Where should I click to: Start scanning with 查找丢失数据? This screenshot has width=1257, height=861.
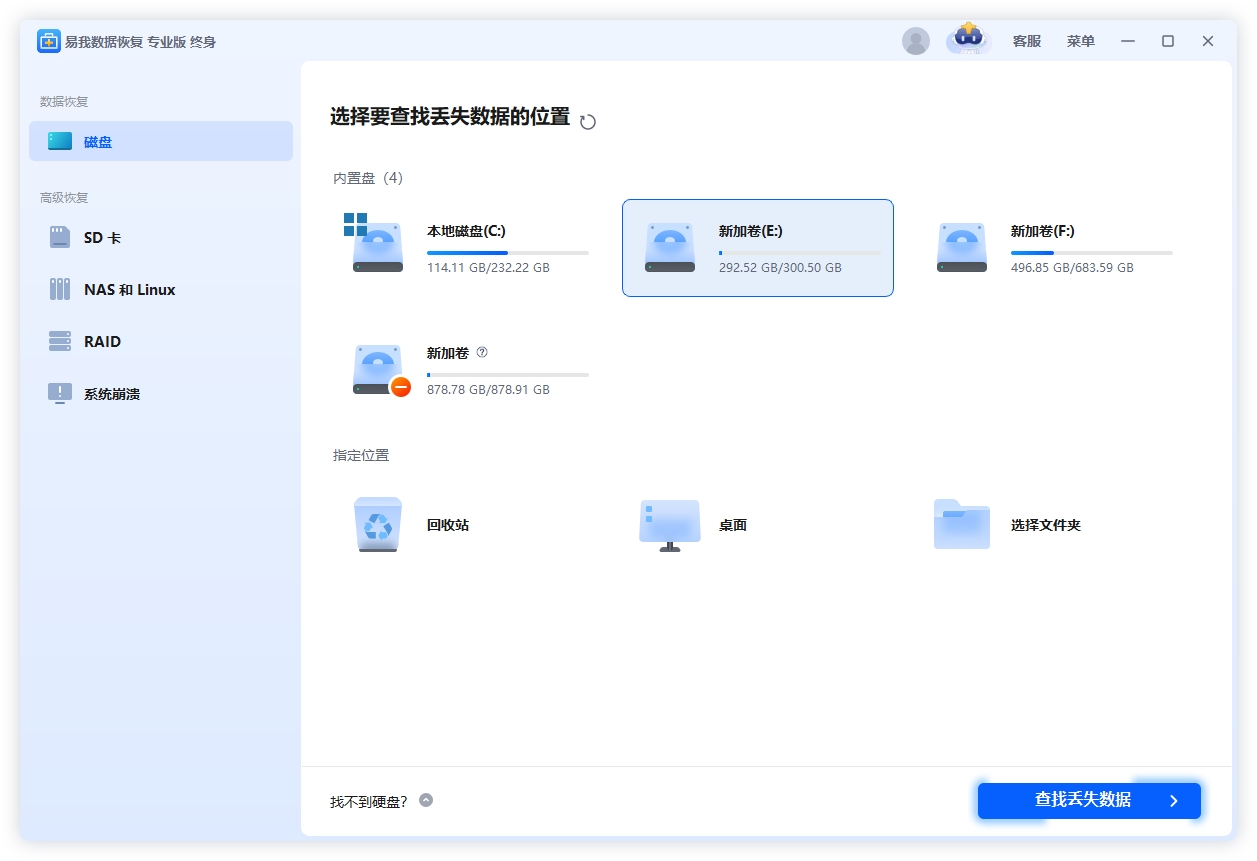pos(1088,800)
